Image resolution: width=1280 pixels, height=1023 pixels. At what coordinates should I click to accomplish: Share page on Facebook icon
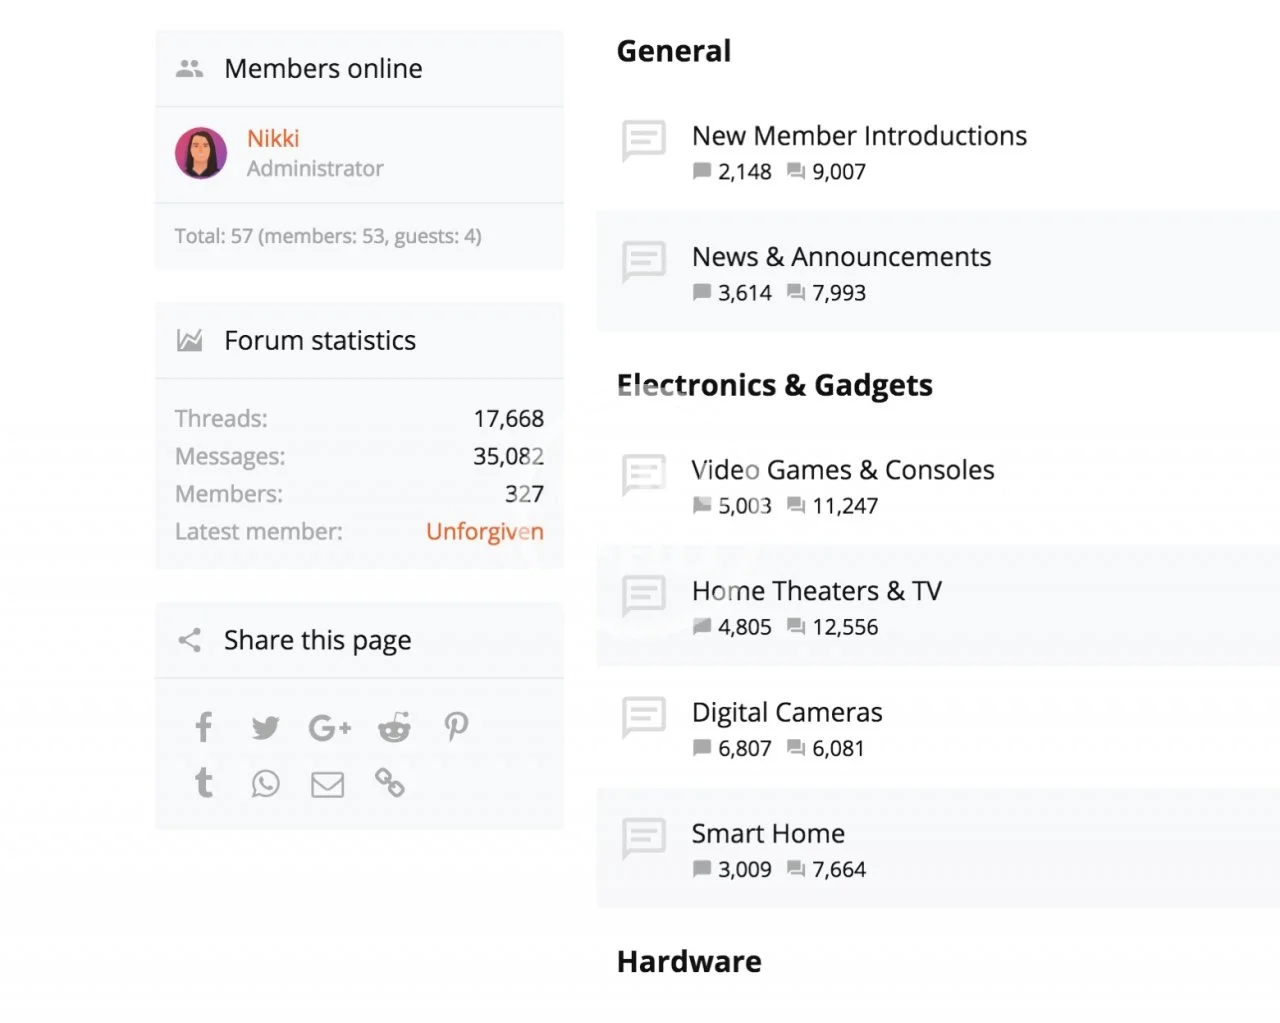(204, 727)
